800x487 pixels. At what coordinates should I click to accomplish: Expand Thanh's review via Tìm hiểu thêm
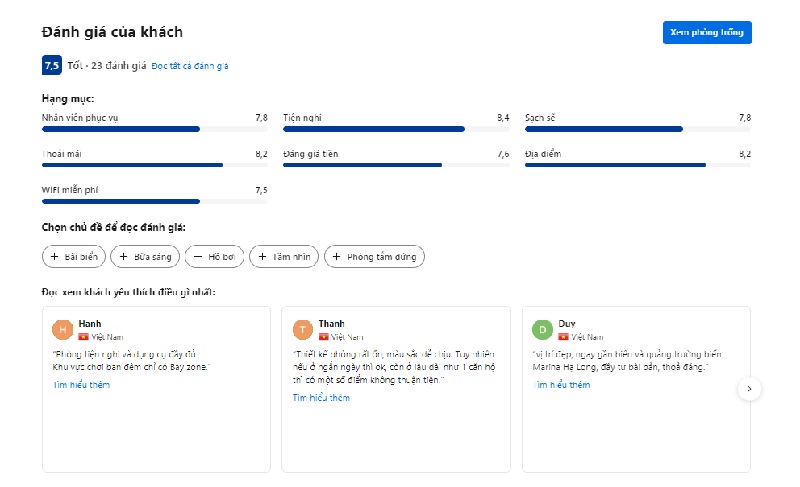(321, 397)
